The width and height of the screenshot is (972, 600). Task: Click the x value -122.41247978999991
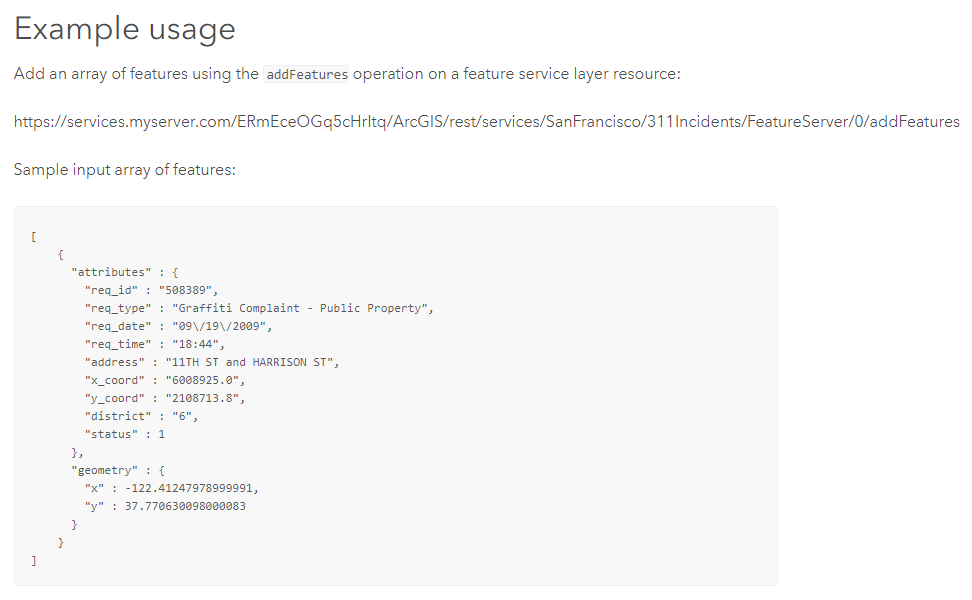click(x=189, y=488)
